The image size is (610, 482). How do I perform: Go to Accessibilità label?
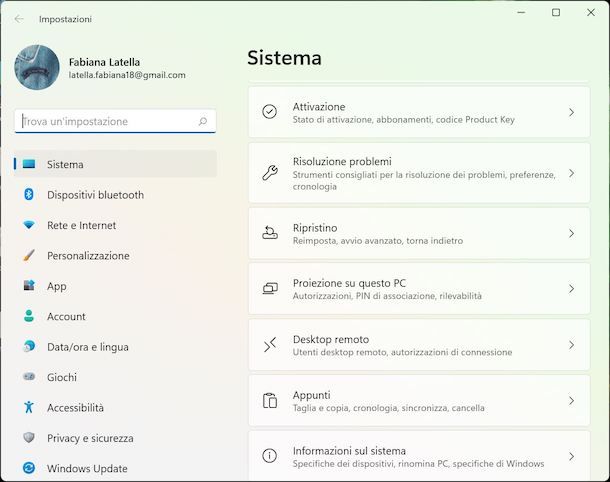coord(75,408)
